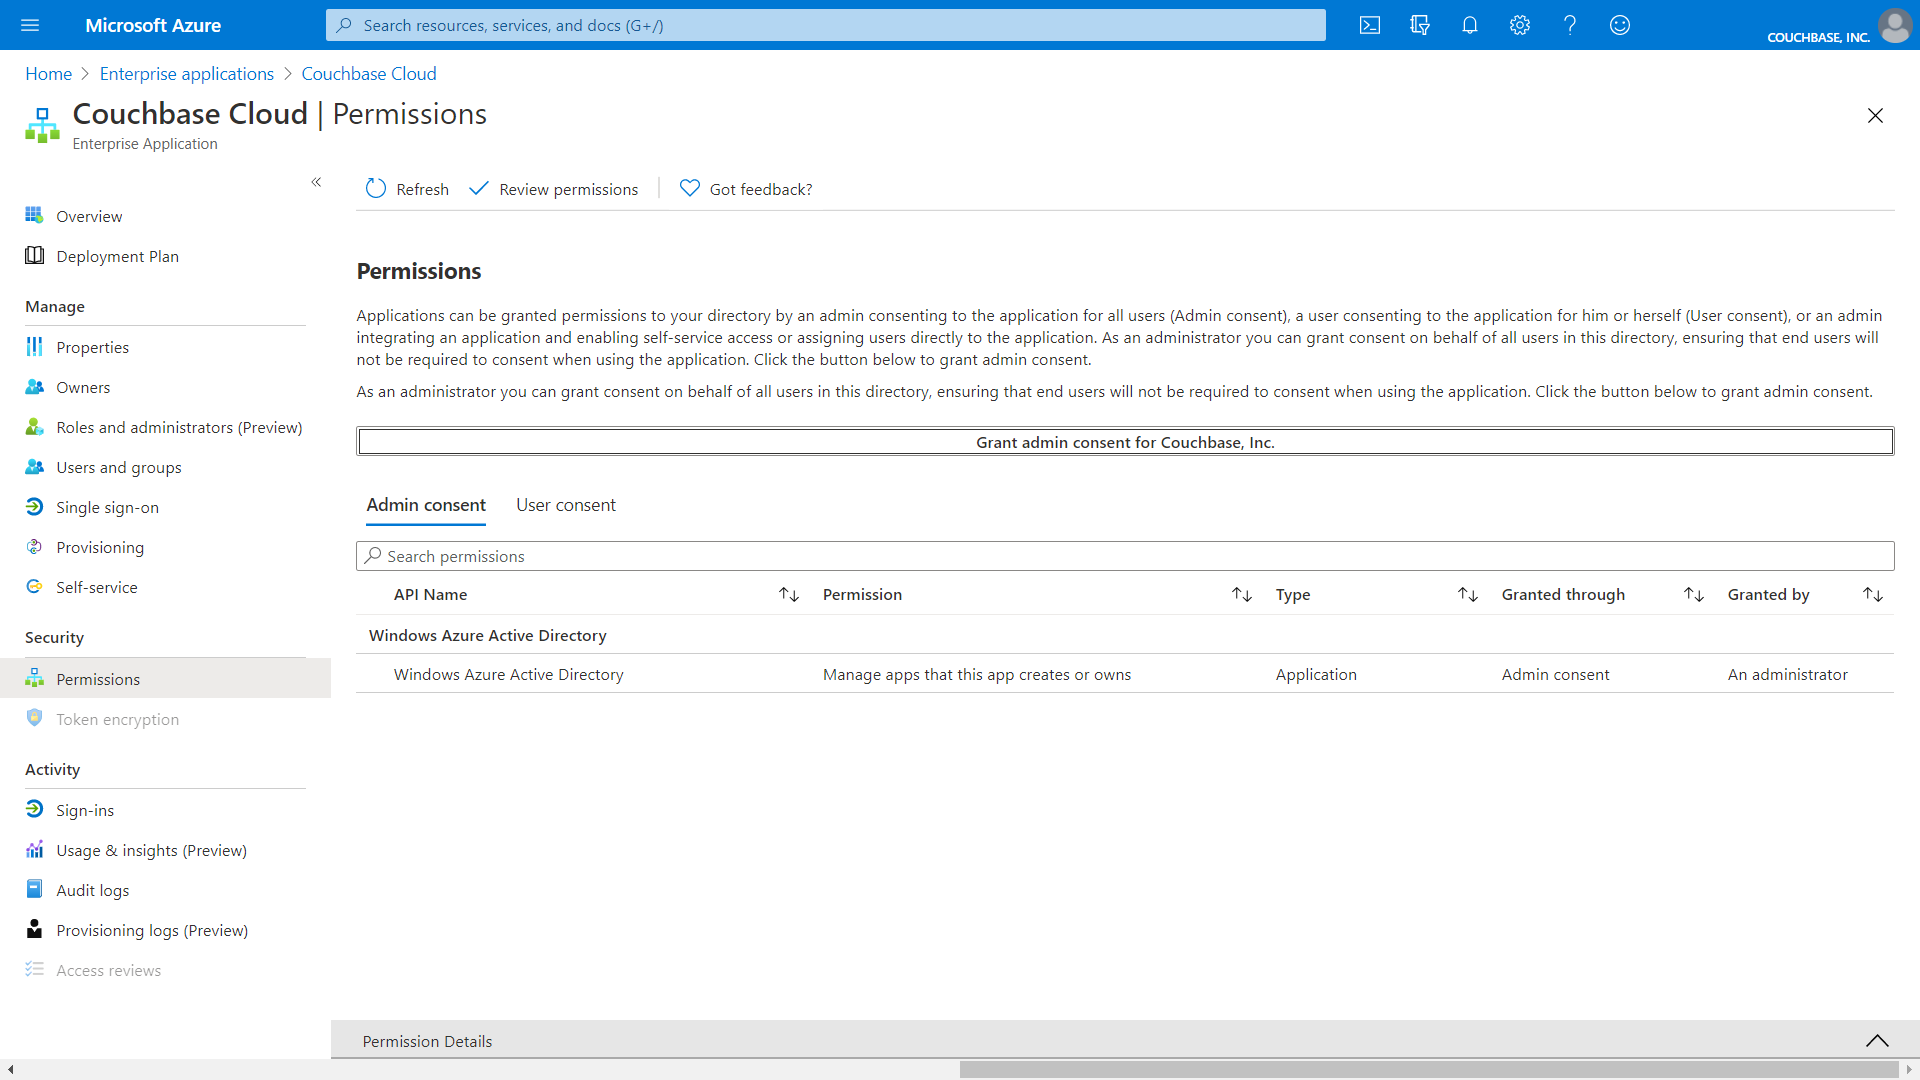This screenshot has width=1920, height=1080.
Task: Open the Provisioning section
Action: pos(100,547)
